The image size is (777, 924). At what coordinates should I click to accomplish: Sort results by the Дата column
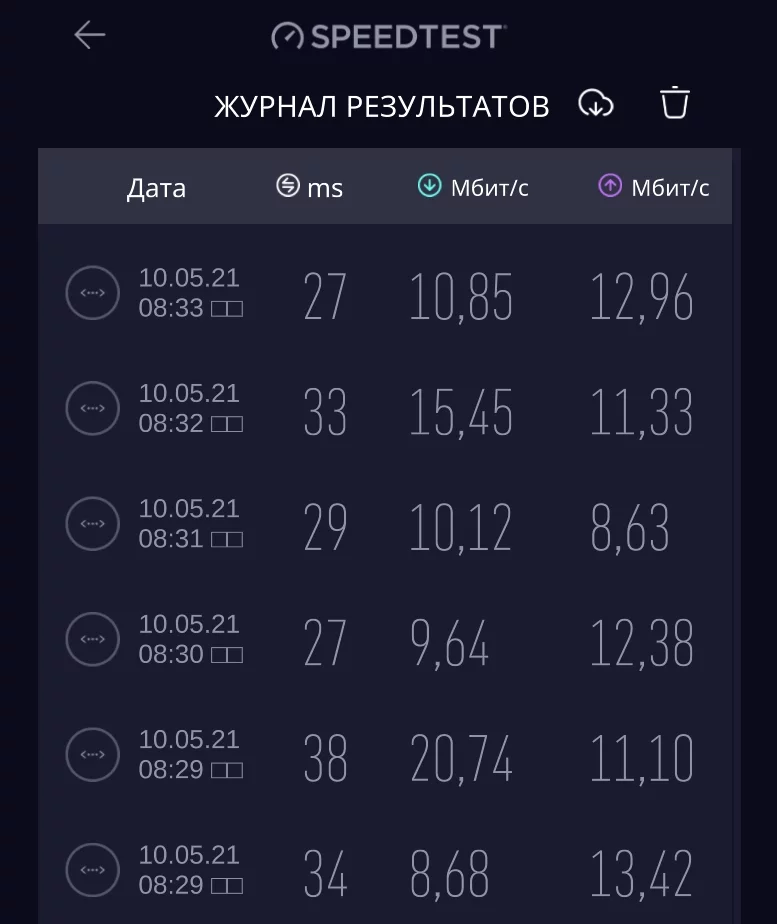point(156,188)
